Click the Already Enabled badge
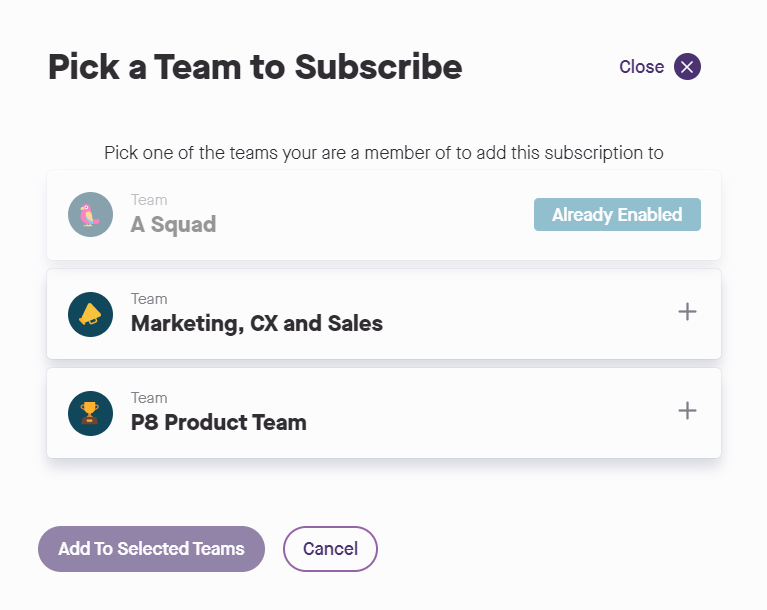767x610 pixels. click(x=617, y=215)
